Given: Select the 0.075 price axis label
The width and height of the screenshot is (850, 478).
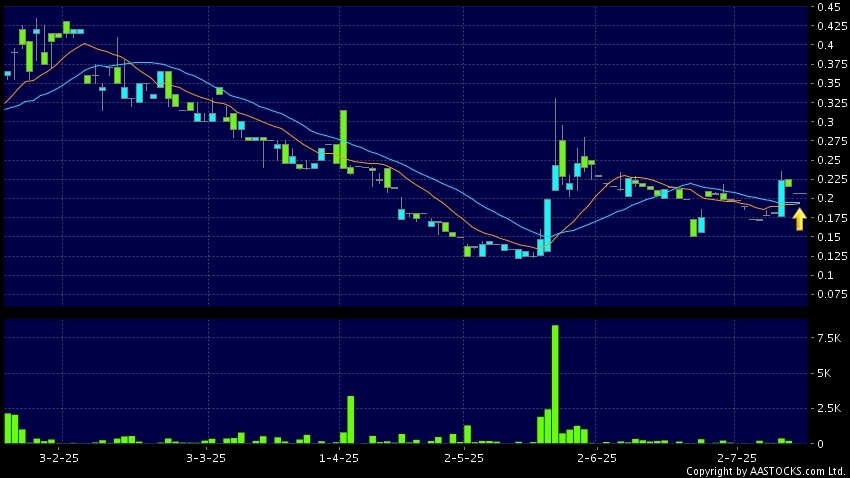Looking at the screenshot, I should click(832, 294).
